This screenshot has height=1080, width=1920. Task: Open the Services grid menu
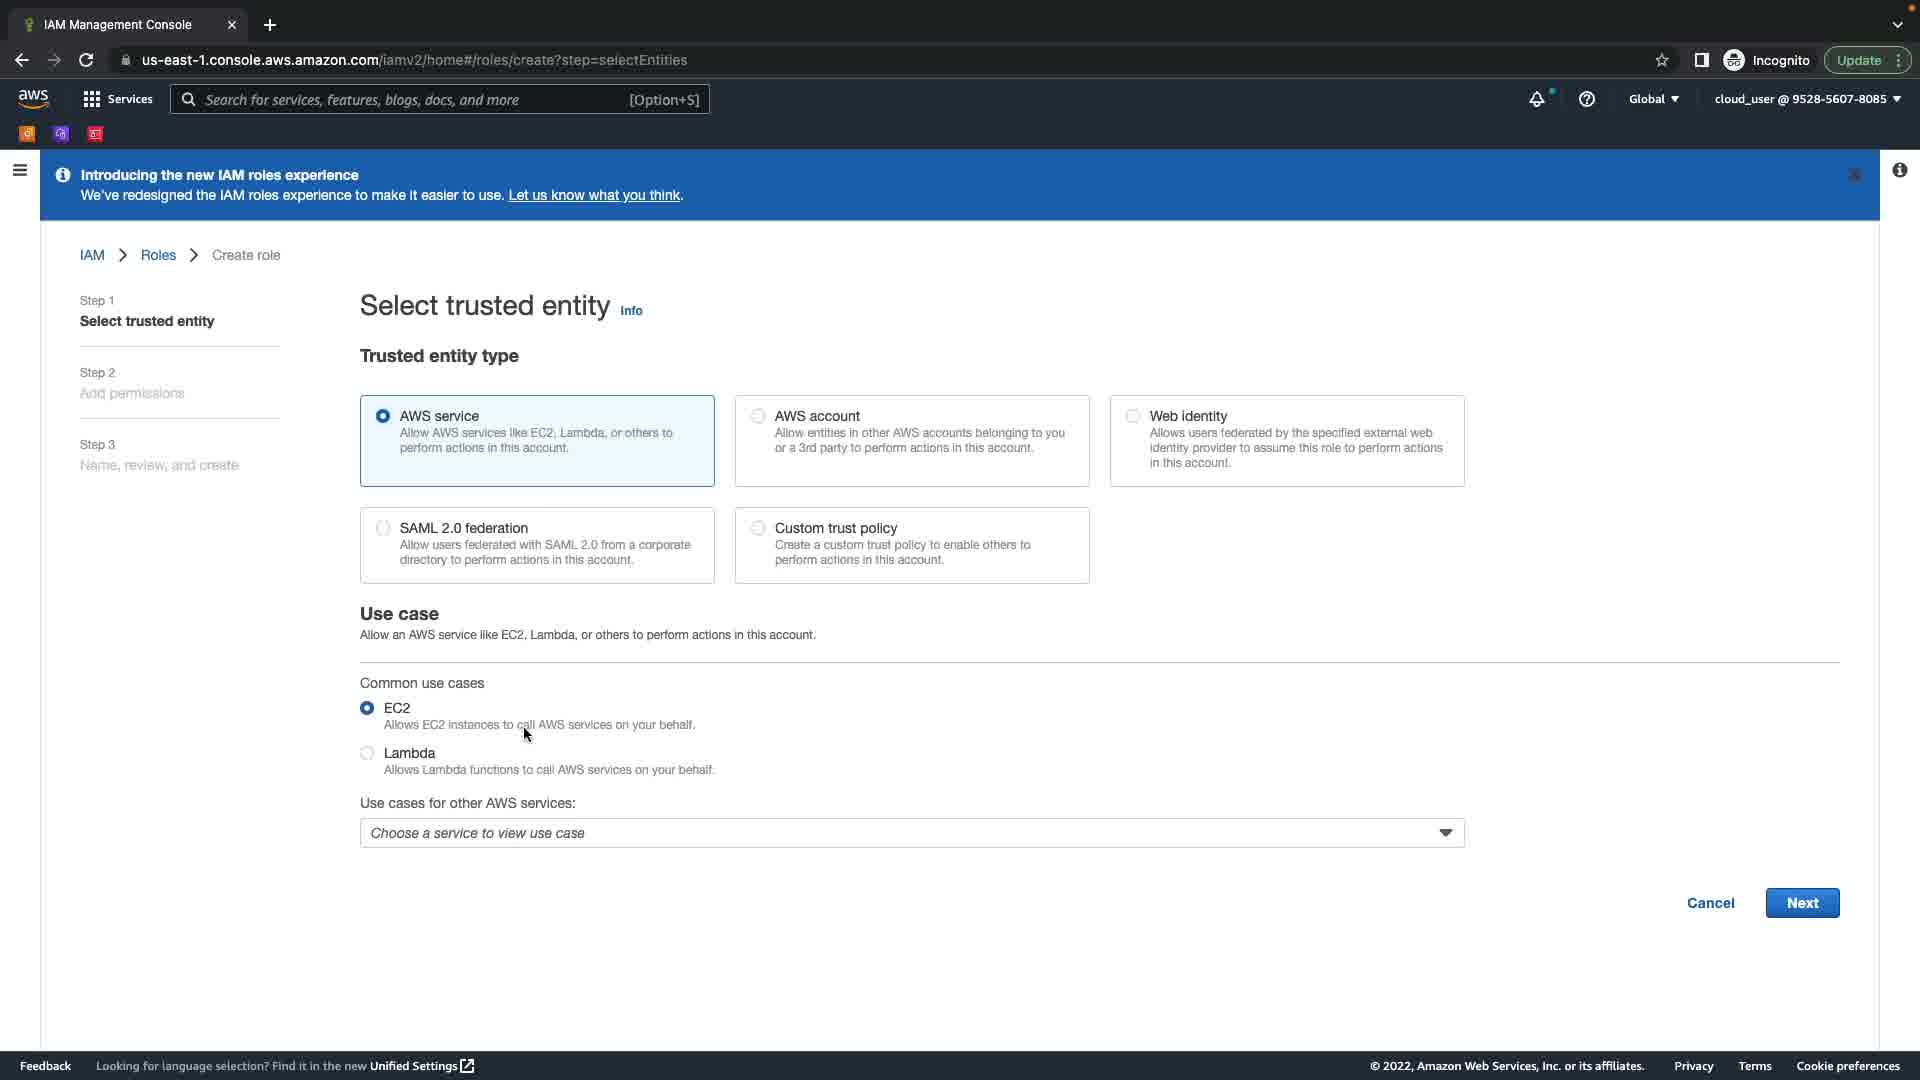pyautogui.click(x=117, y=99)
